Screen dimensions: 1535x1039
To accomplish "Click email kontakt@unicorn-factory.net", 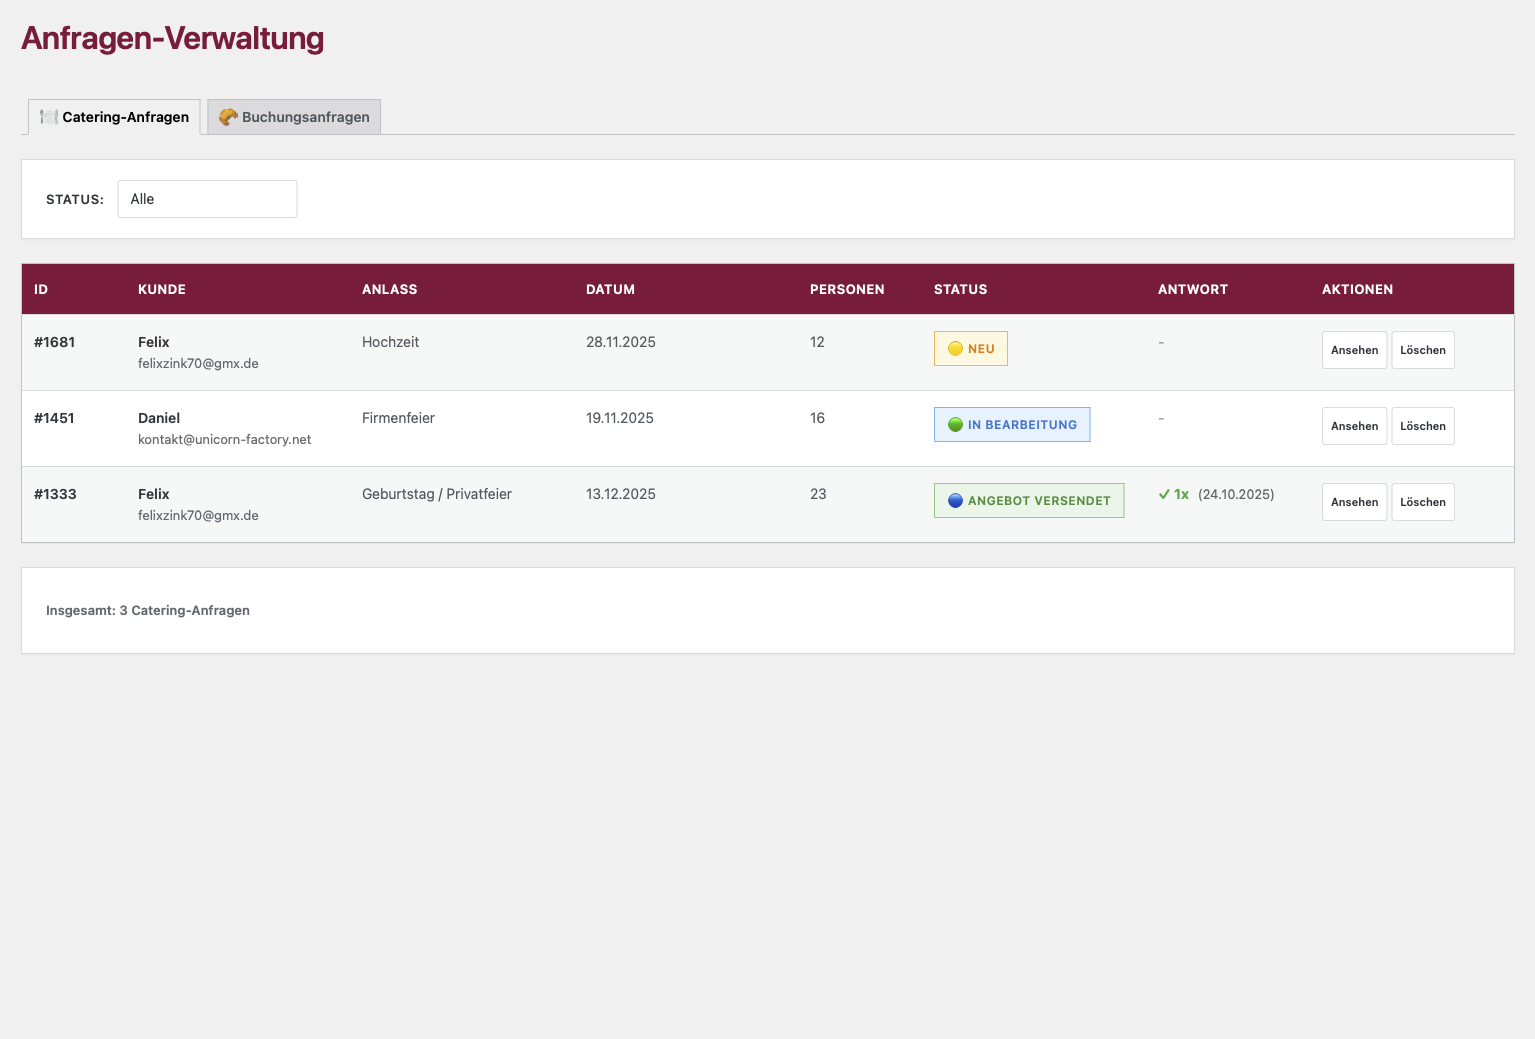I will [x=224, y=440].
